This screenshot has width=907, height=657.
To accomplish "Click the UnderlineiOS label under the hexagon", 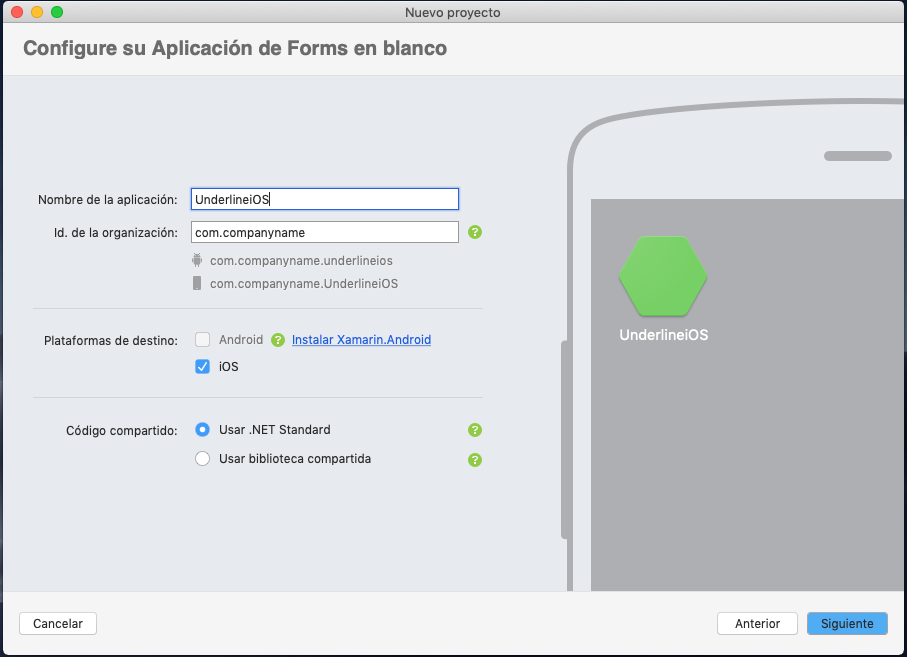I will (662, 335).
